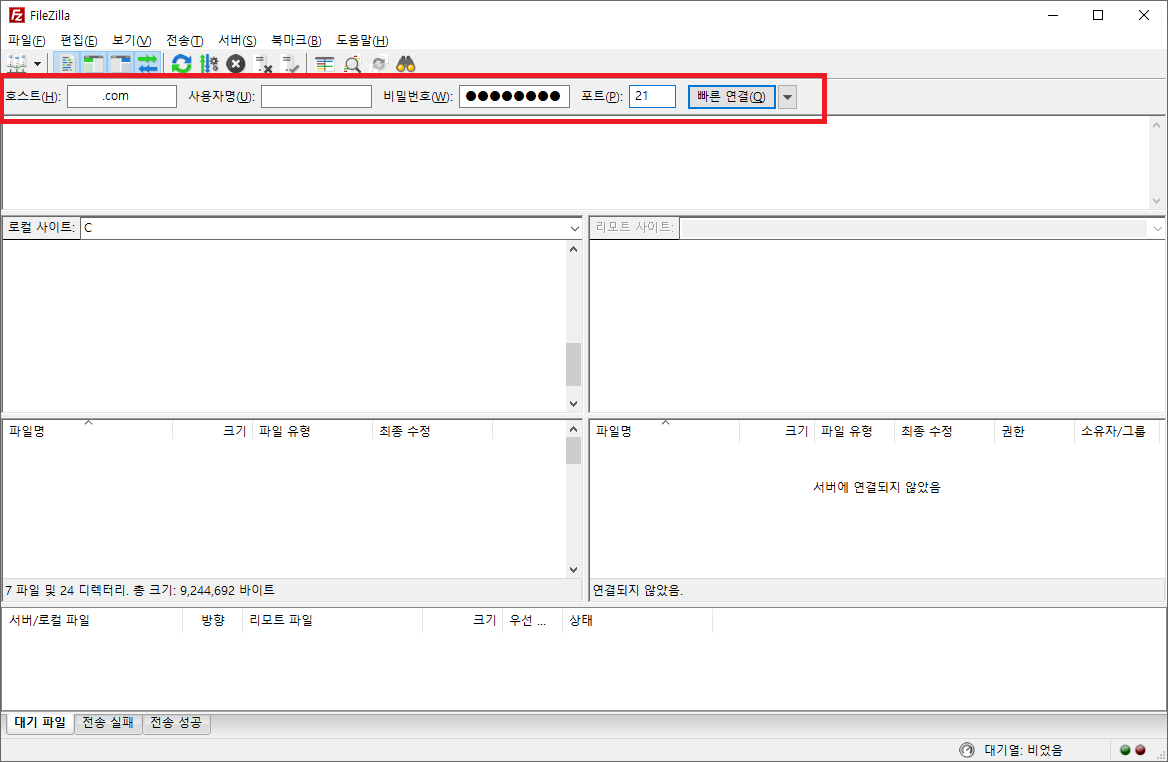Click the 상태 queue column header
The height and width of the screenshot is (762, 1168).
point(637,620)
